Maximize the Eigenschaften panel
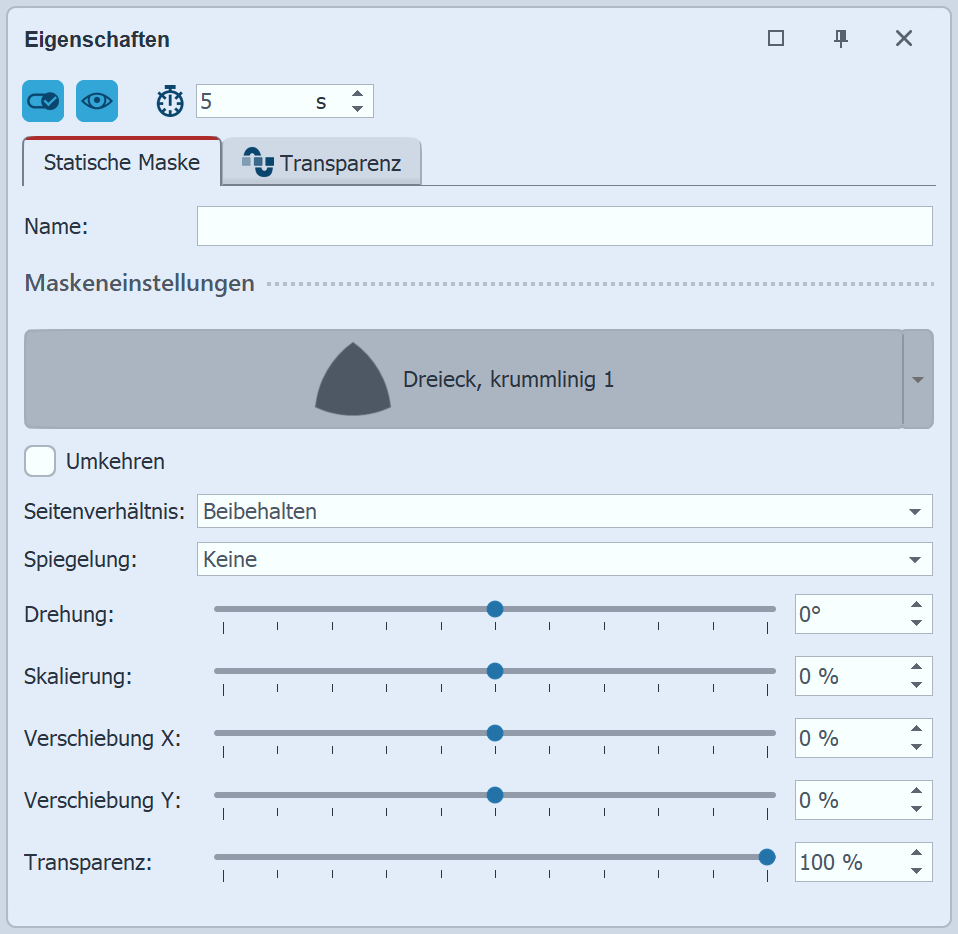The image size is (958, 934). [x=776, y=39]
